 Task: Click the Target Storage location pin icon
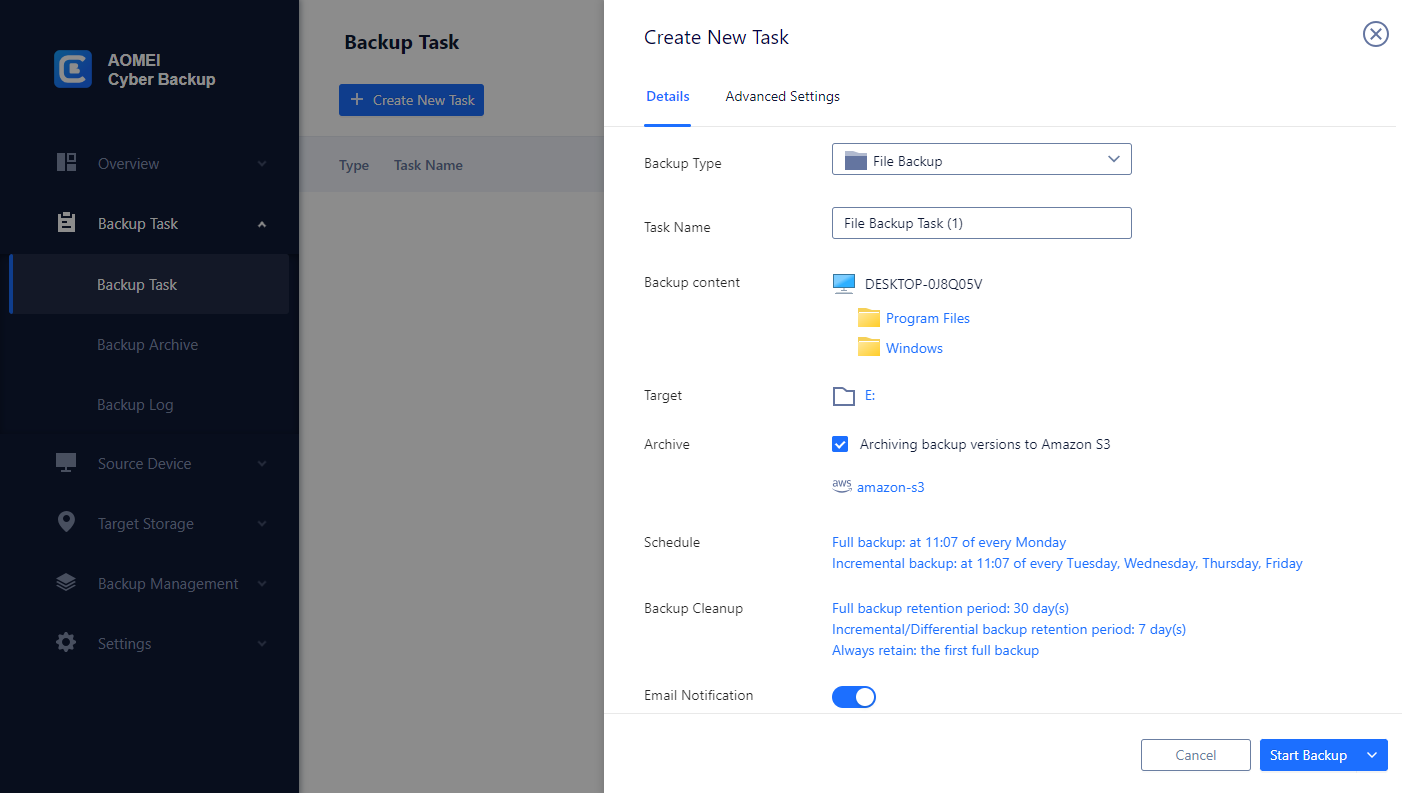coord(67,523)
